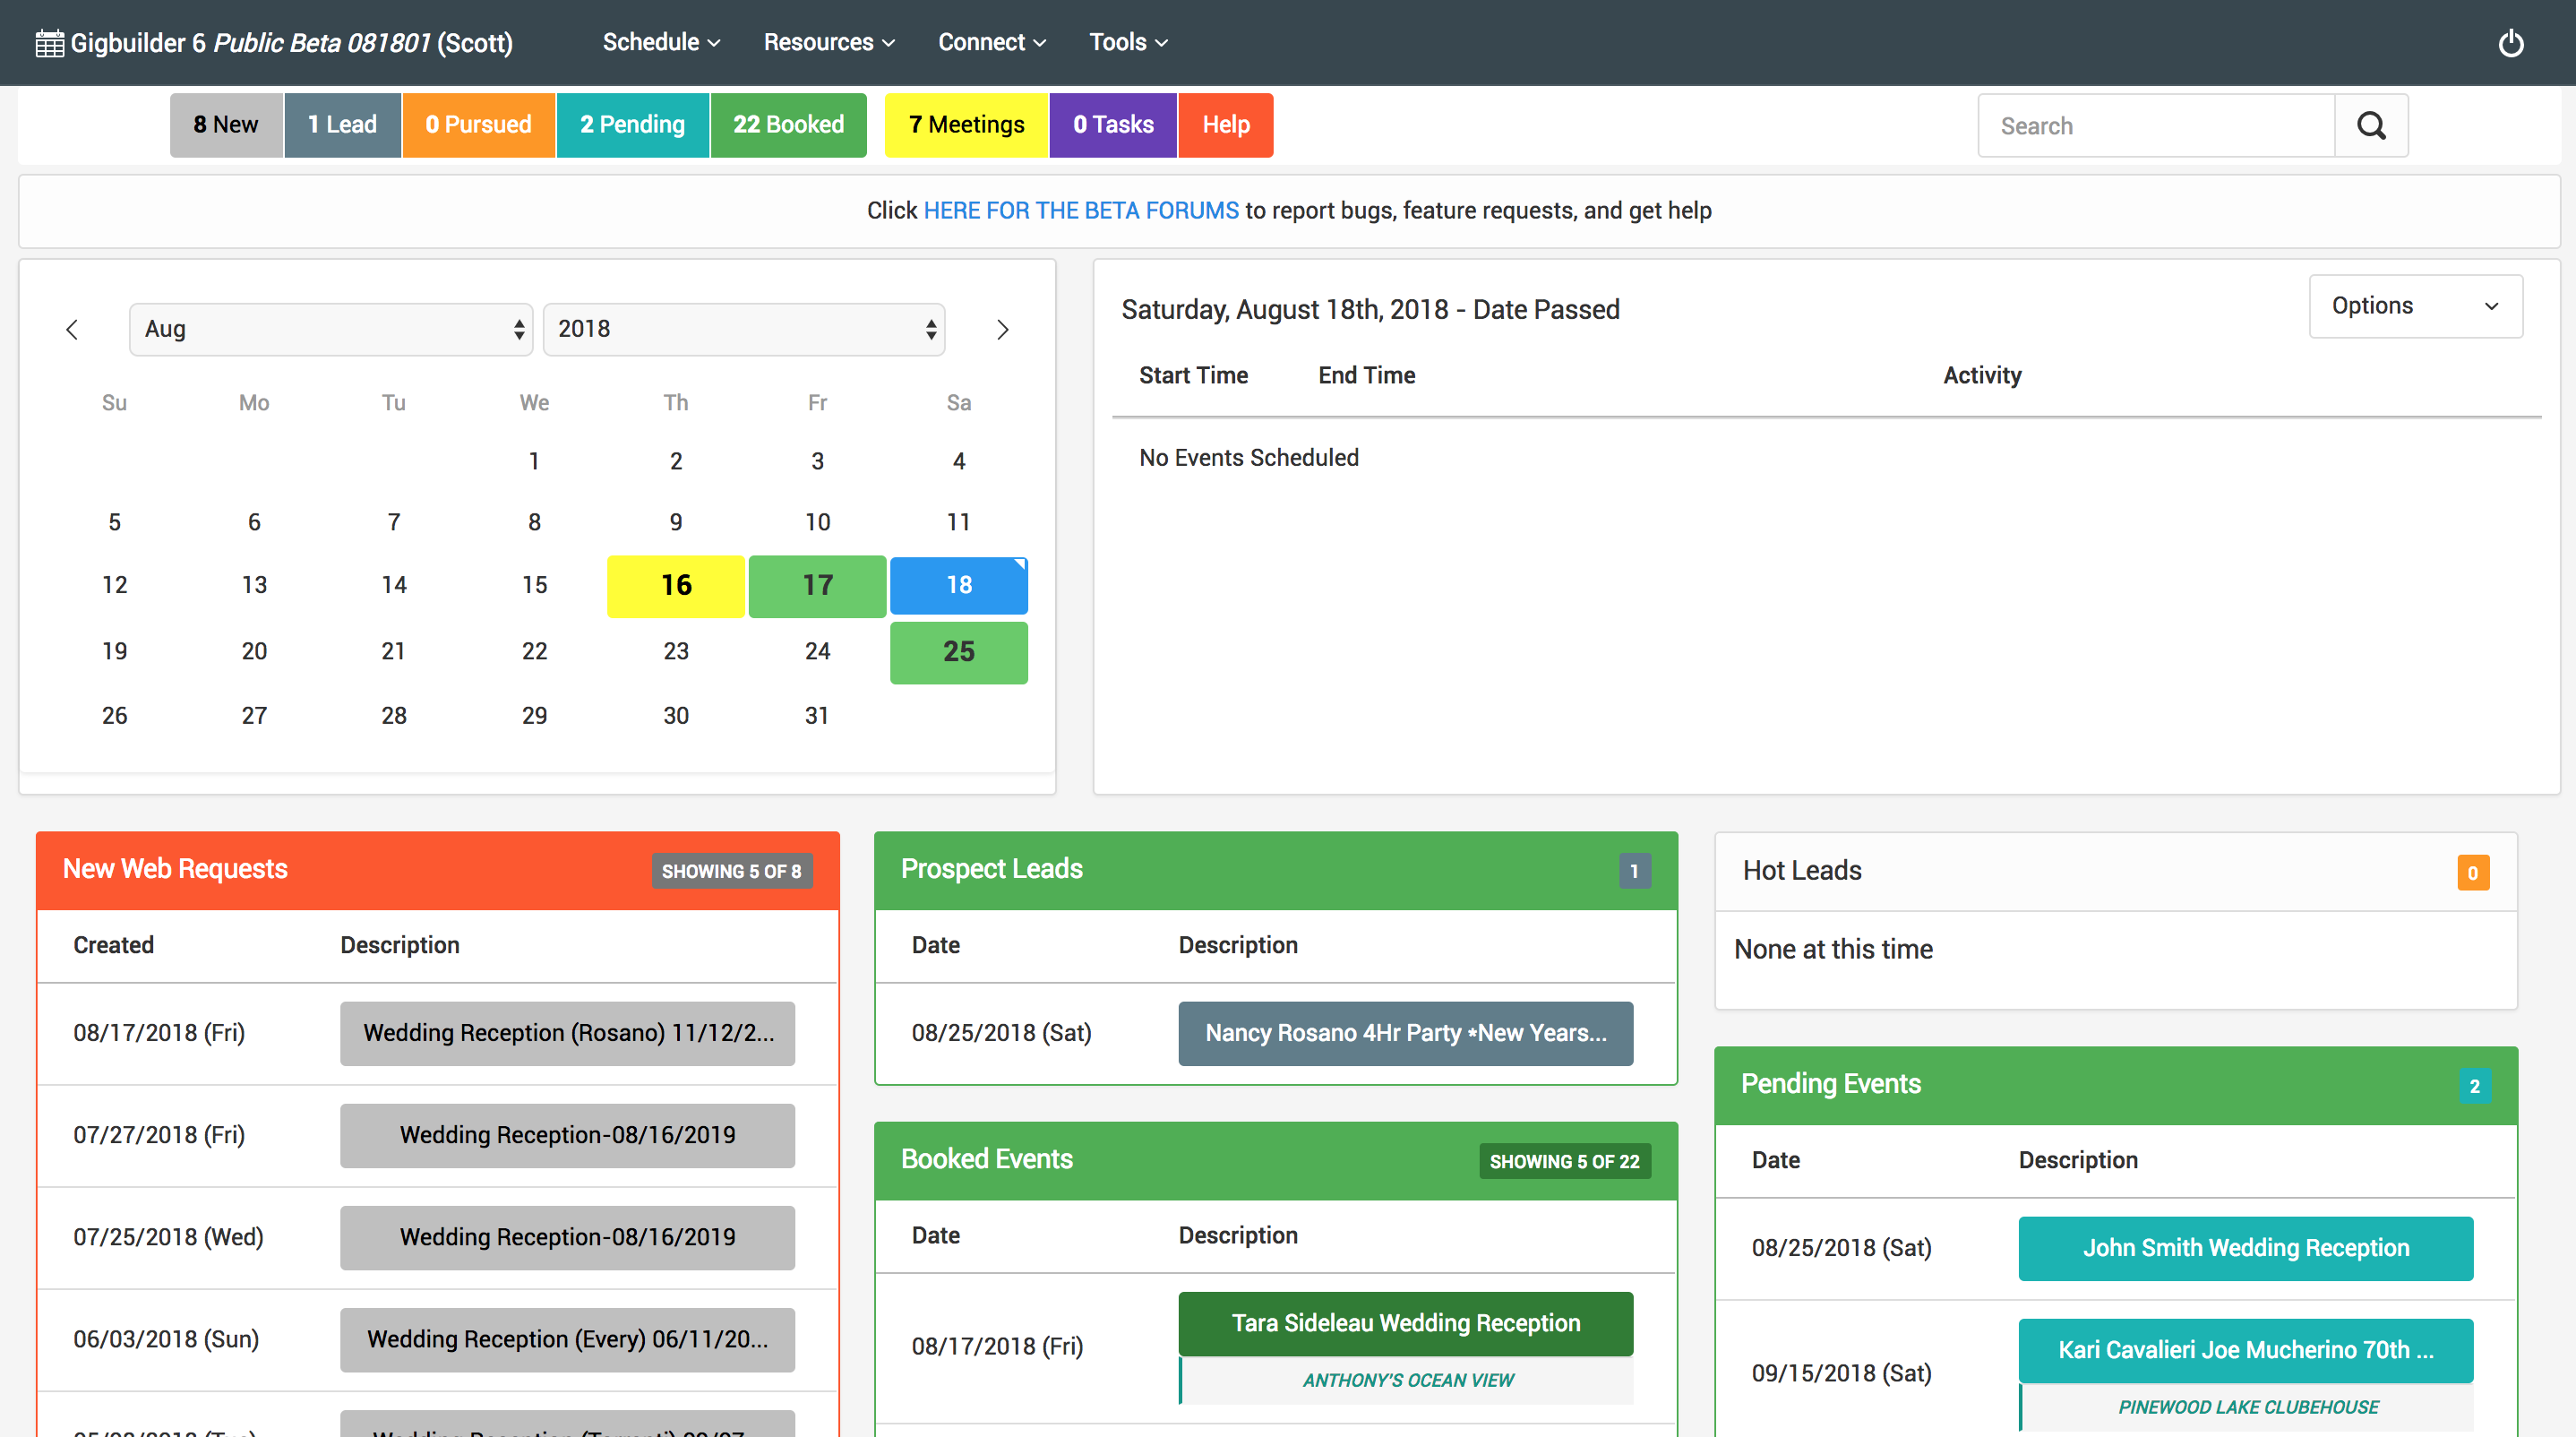Open the month selector showing Aug
2576x1437 pixels.
331,329
